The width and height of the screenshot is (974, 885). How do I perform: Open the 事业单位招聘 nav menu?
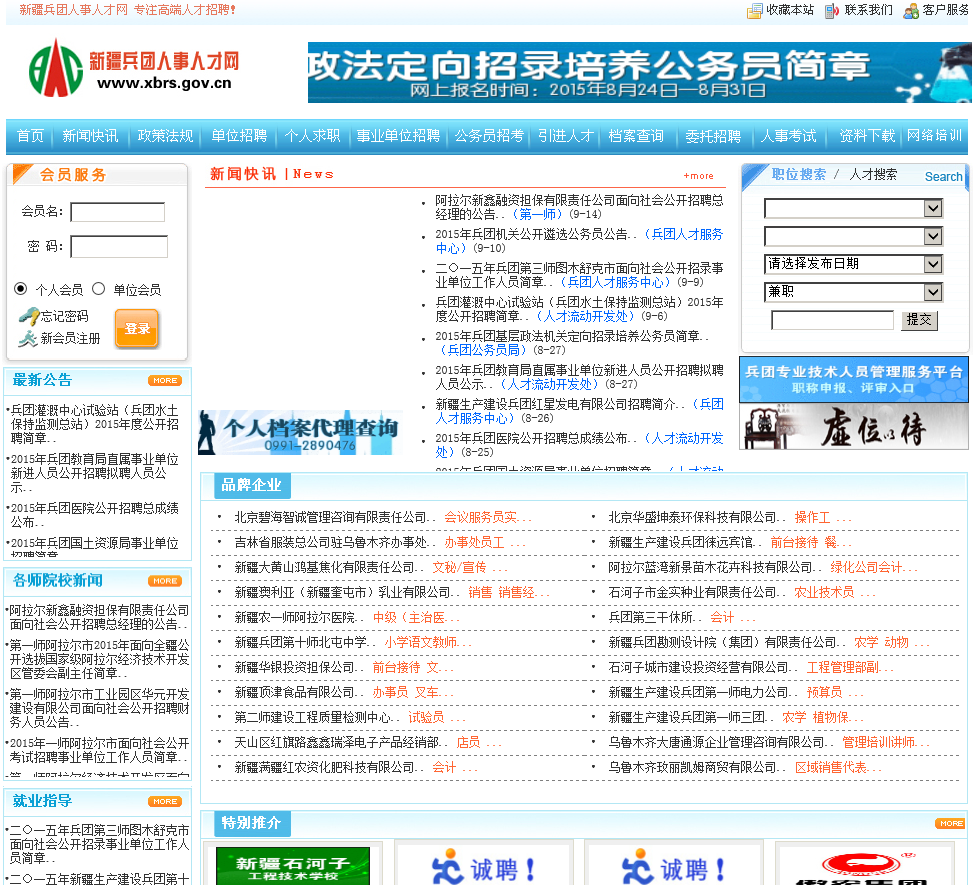pos(398,136)
